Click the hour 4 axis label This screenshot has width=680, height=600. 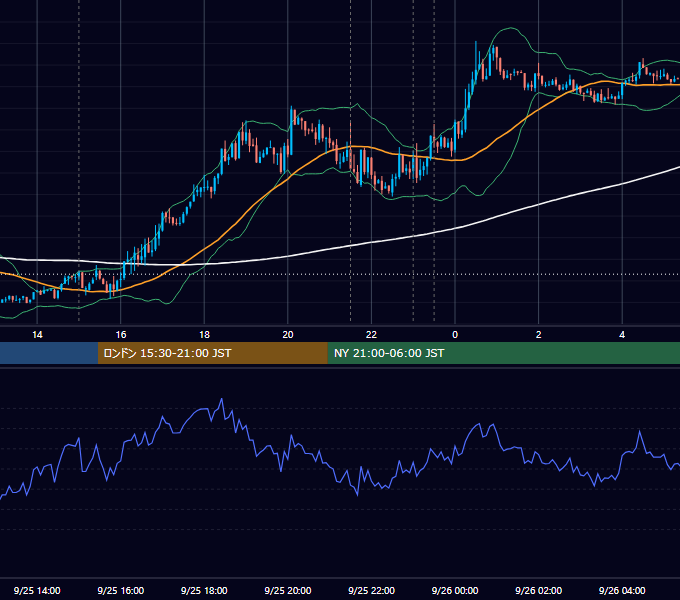622,335
